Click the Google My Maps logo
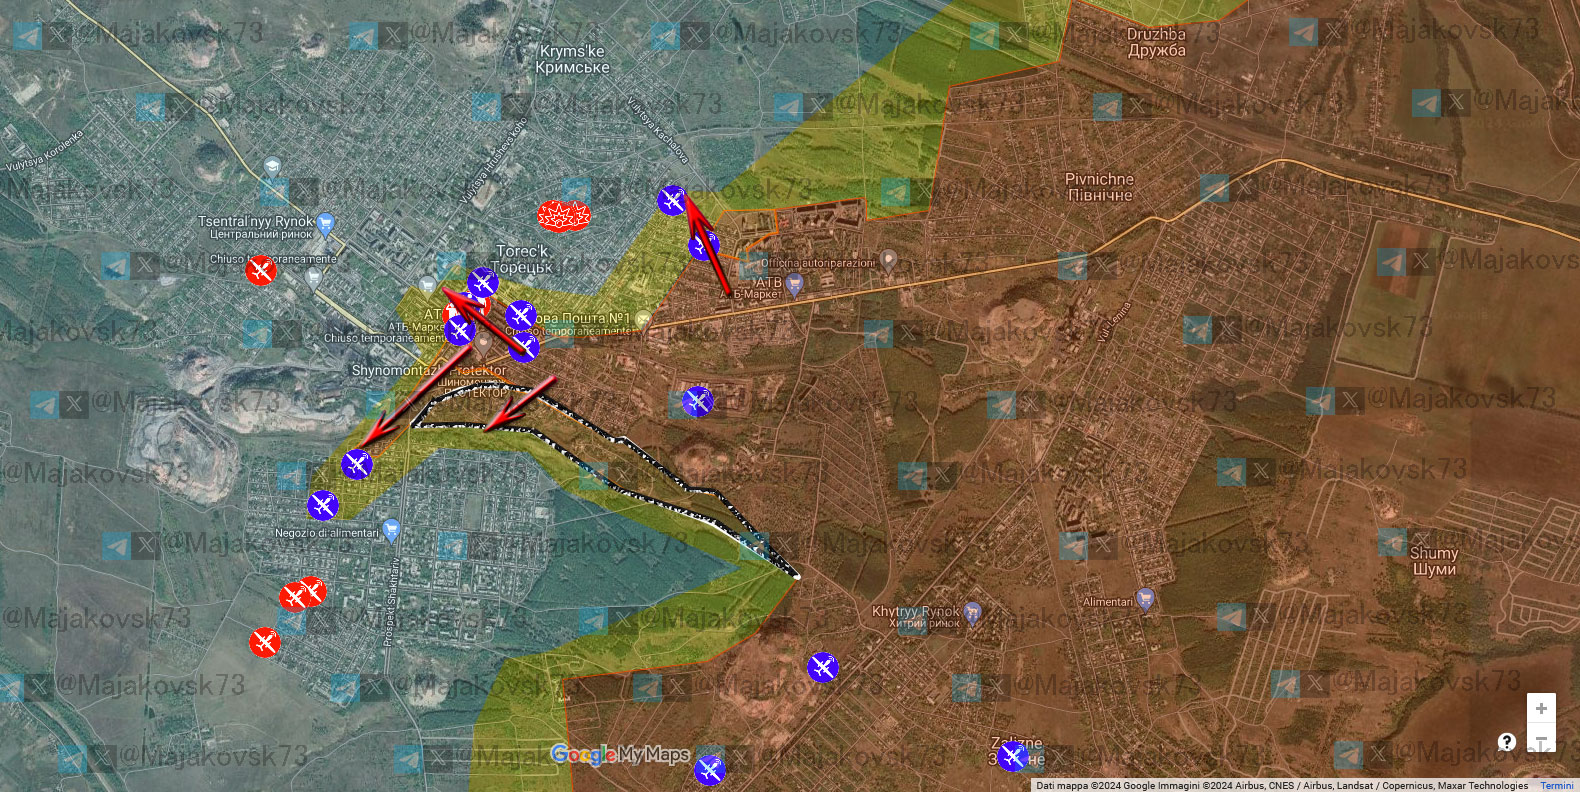 coord(620,755)
